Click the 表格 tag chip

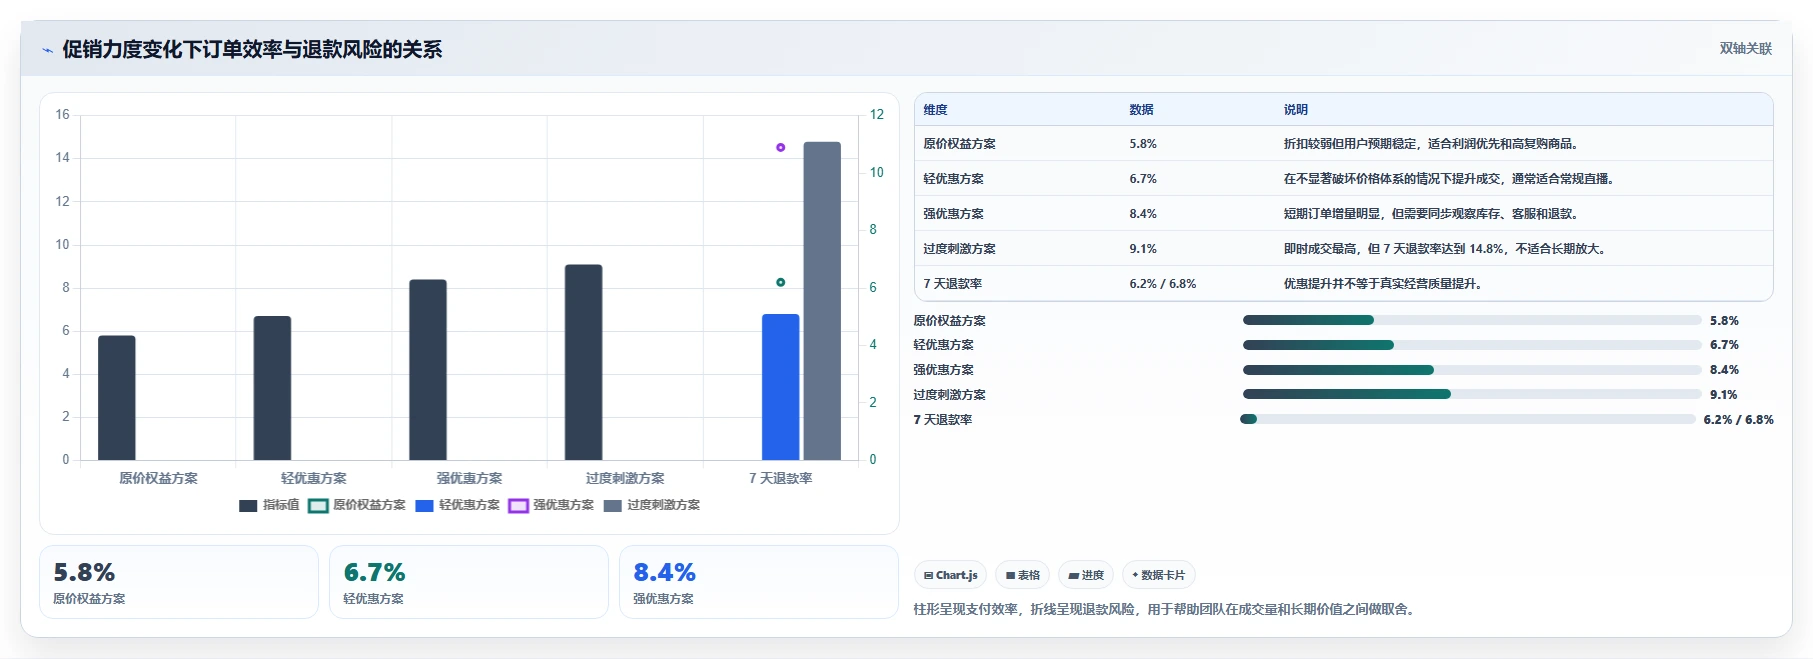(x=1022, y=575)
